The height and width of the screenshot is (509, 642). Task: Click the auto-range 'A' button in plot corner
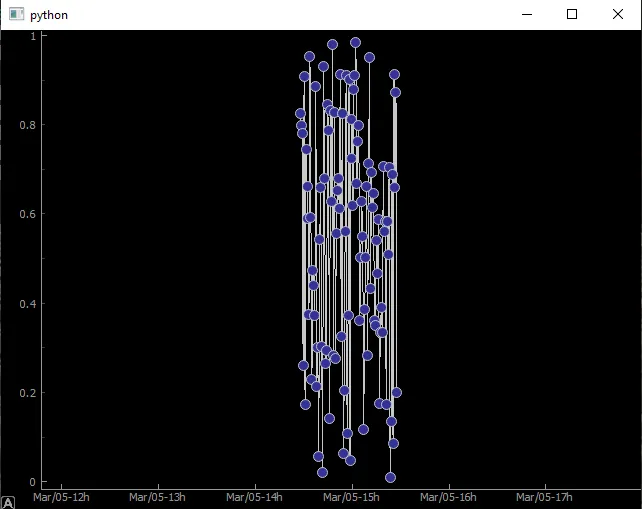[x=8, y=502]
